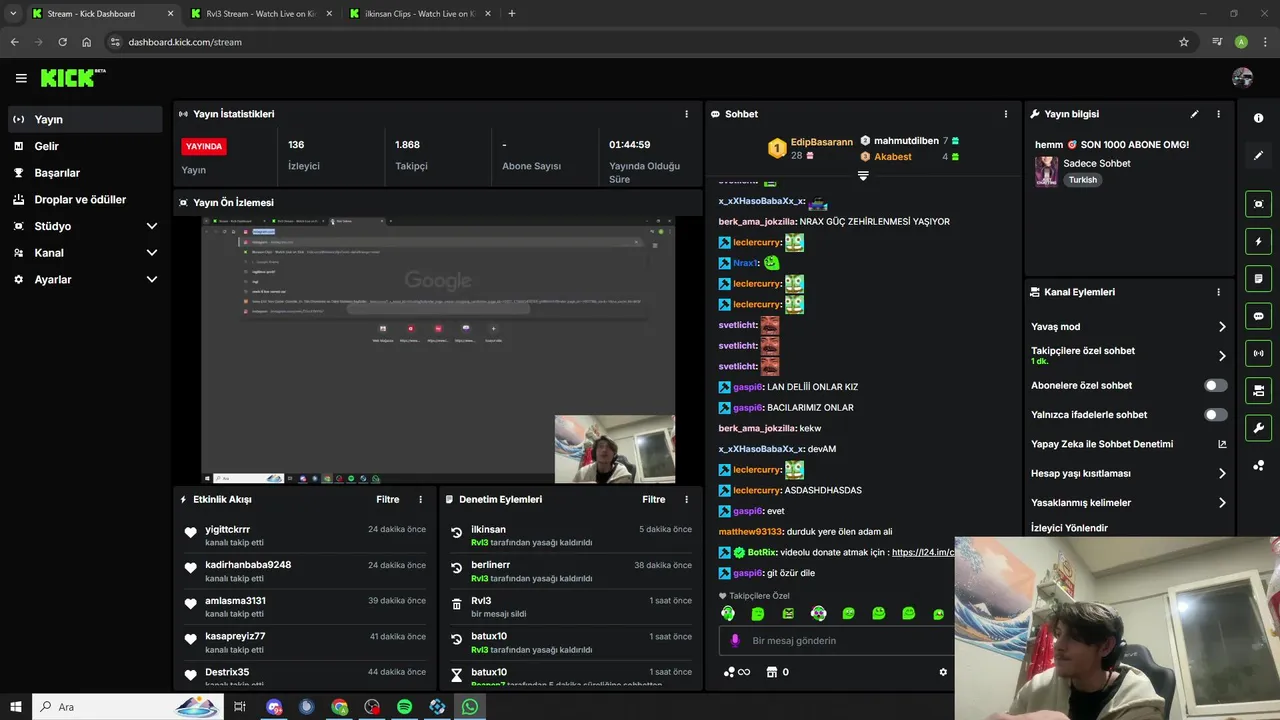Go to Başarılar in sidebar
This screenshot has height=720, width=1280.
pos(84,173)
